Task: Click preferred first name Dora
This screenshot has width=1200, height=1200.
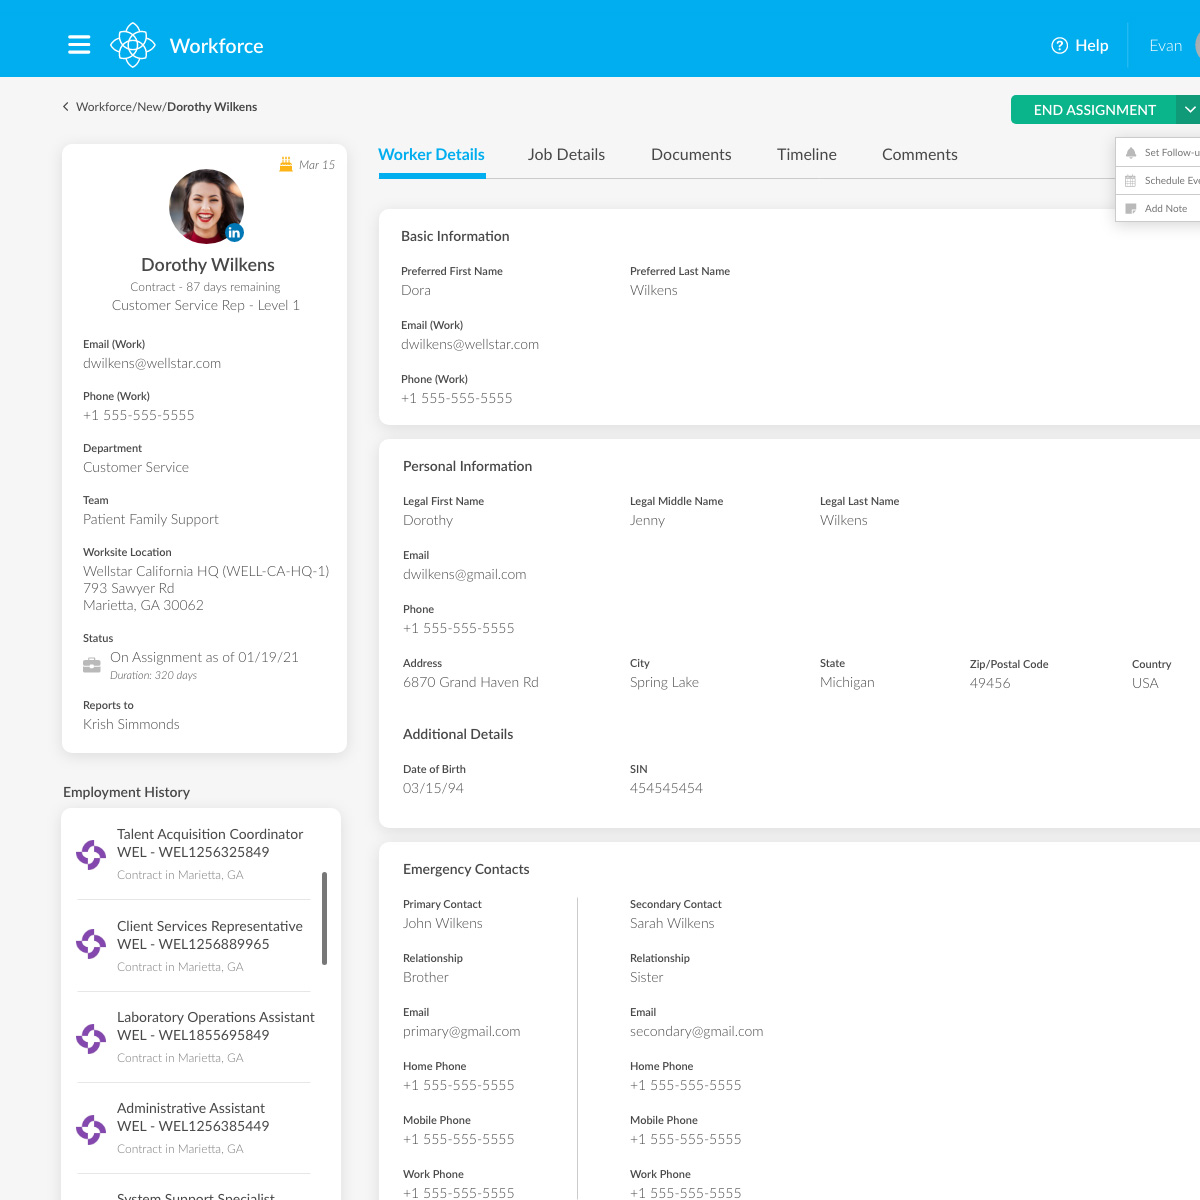Action: tap(416, 290)
